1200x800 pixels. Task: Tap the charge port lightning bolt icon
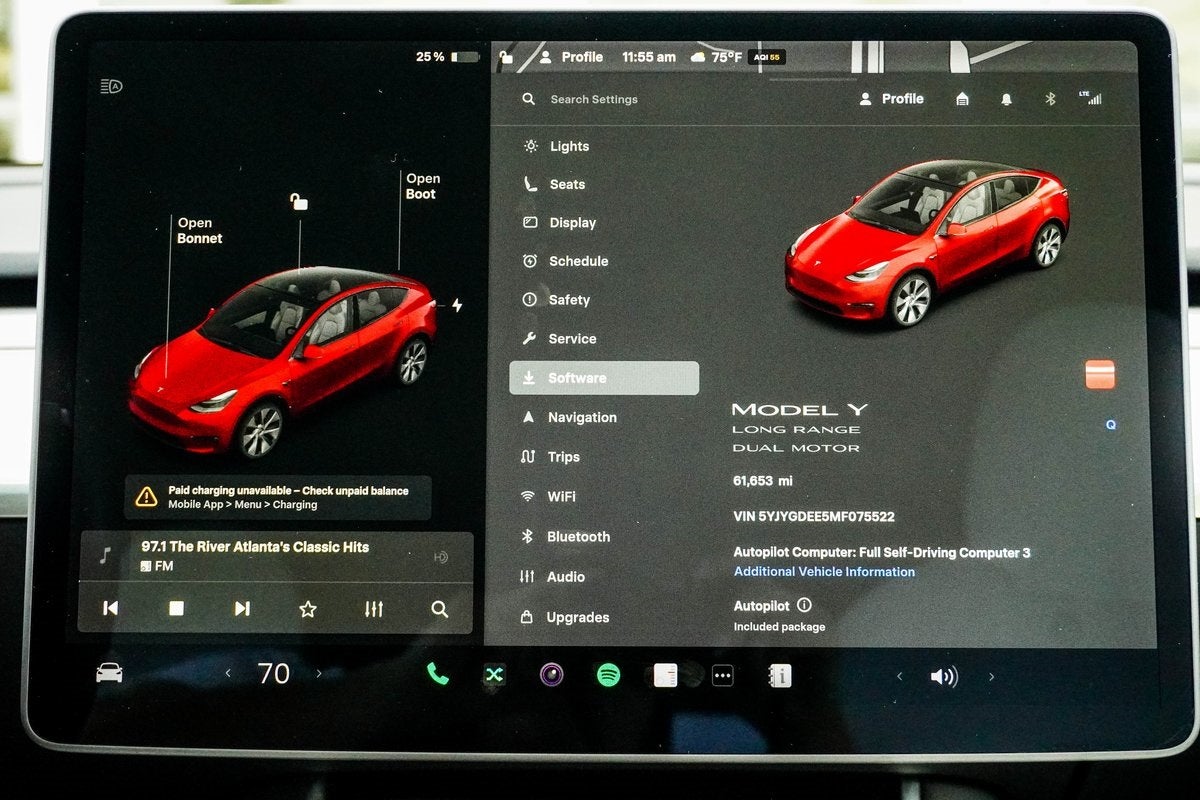(x=458, y=303)
